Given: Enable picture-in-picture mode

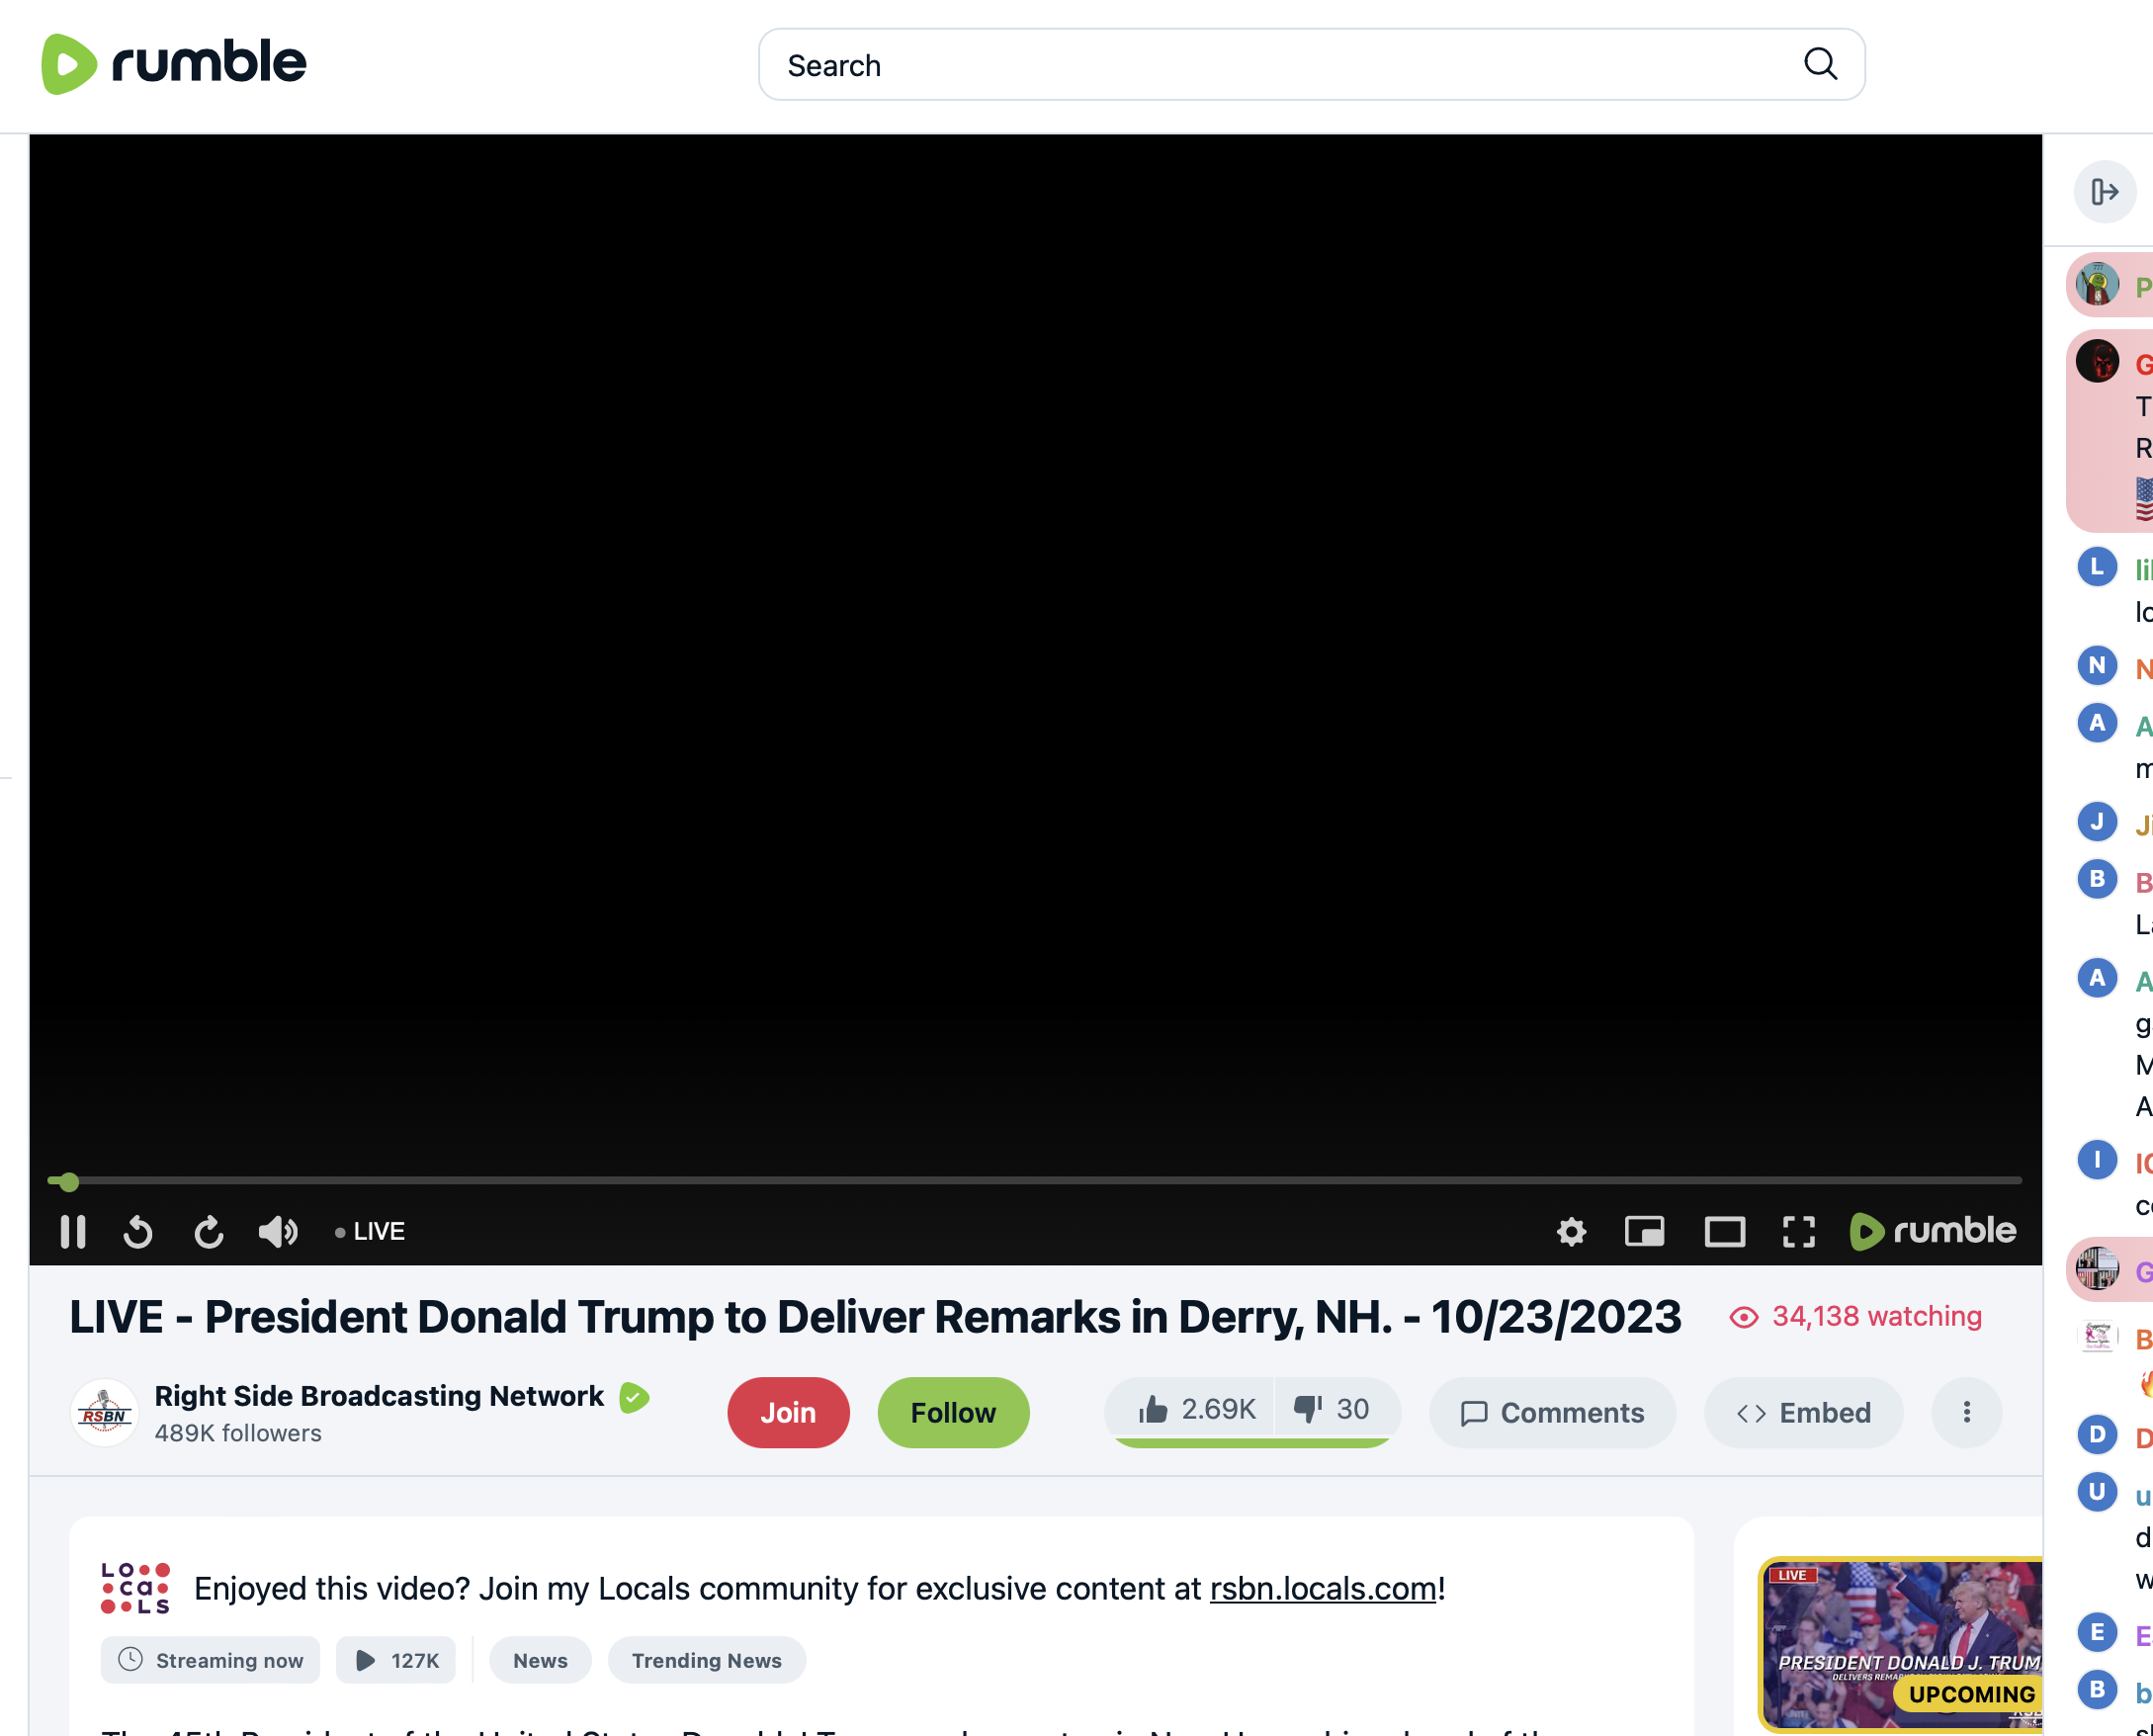Looking at the screenshot, I should click(1644, 1232).
